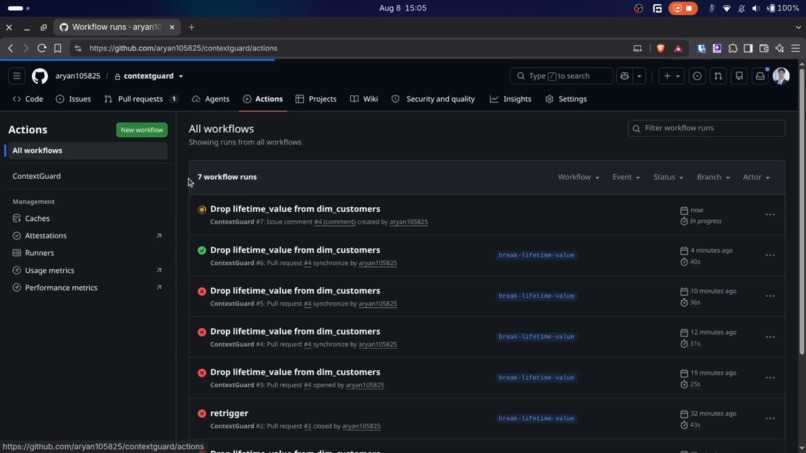Open the GitHub home logo
Image resolution: width=806 pixels, height=453 pixels.
point(40,76)
